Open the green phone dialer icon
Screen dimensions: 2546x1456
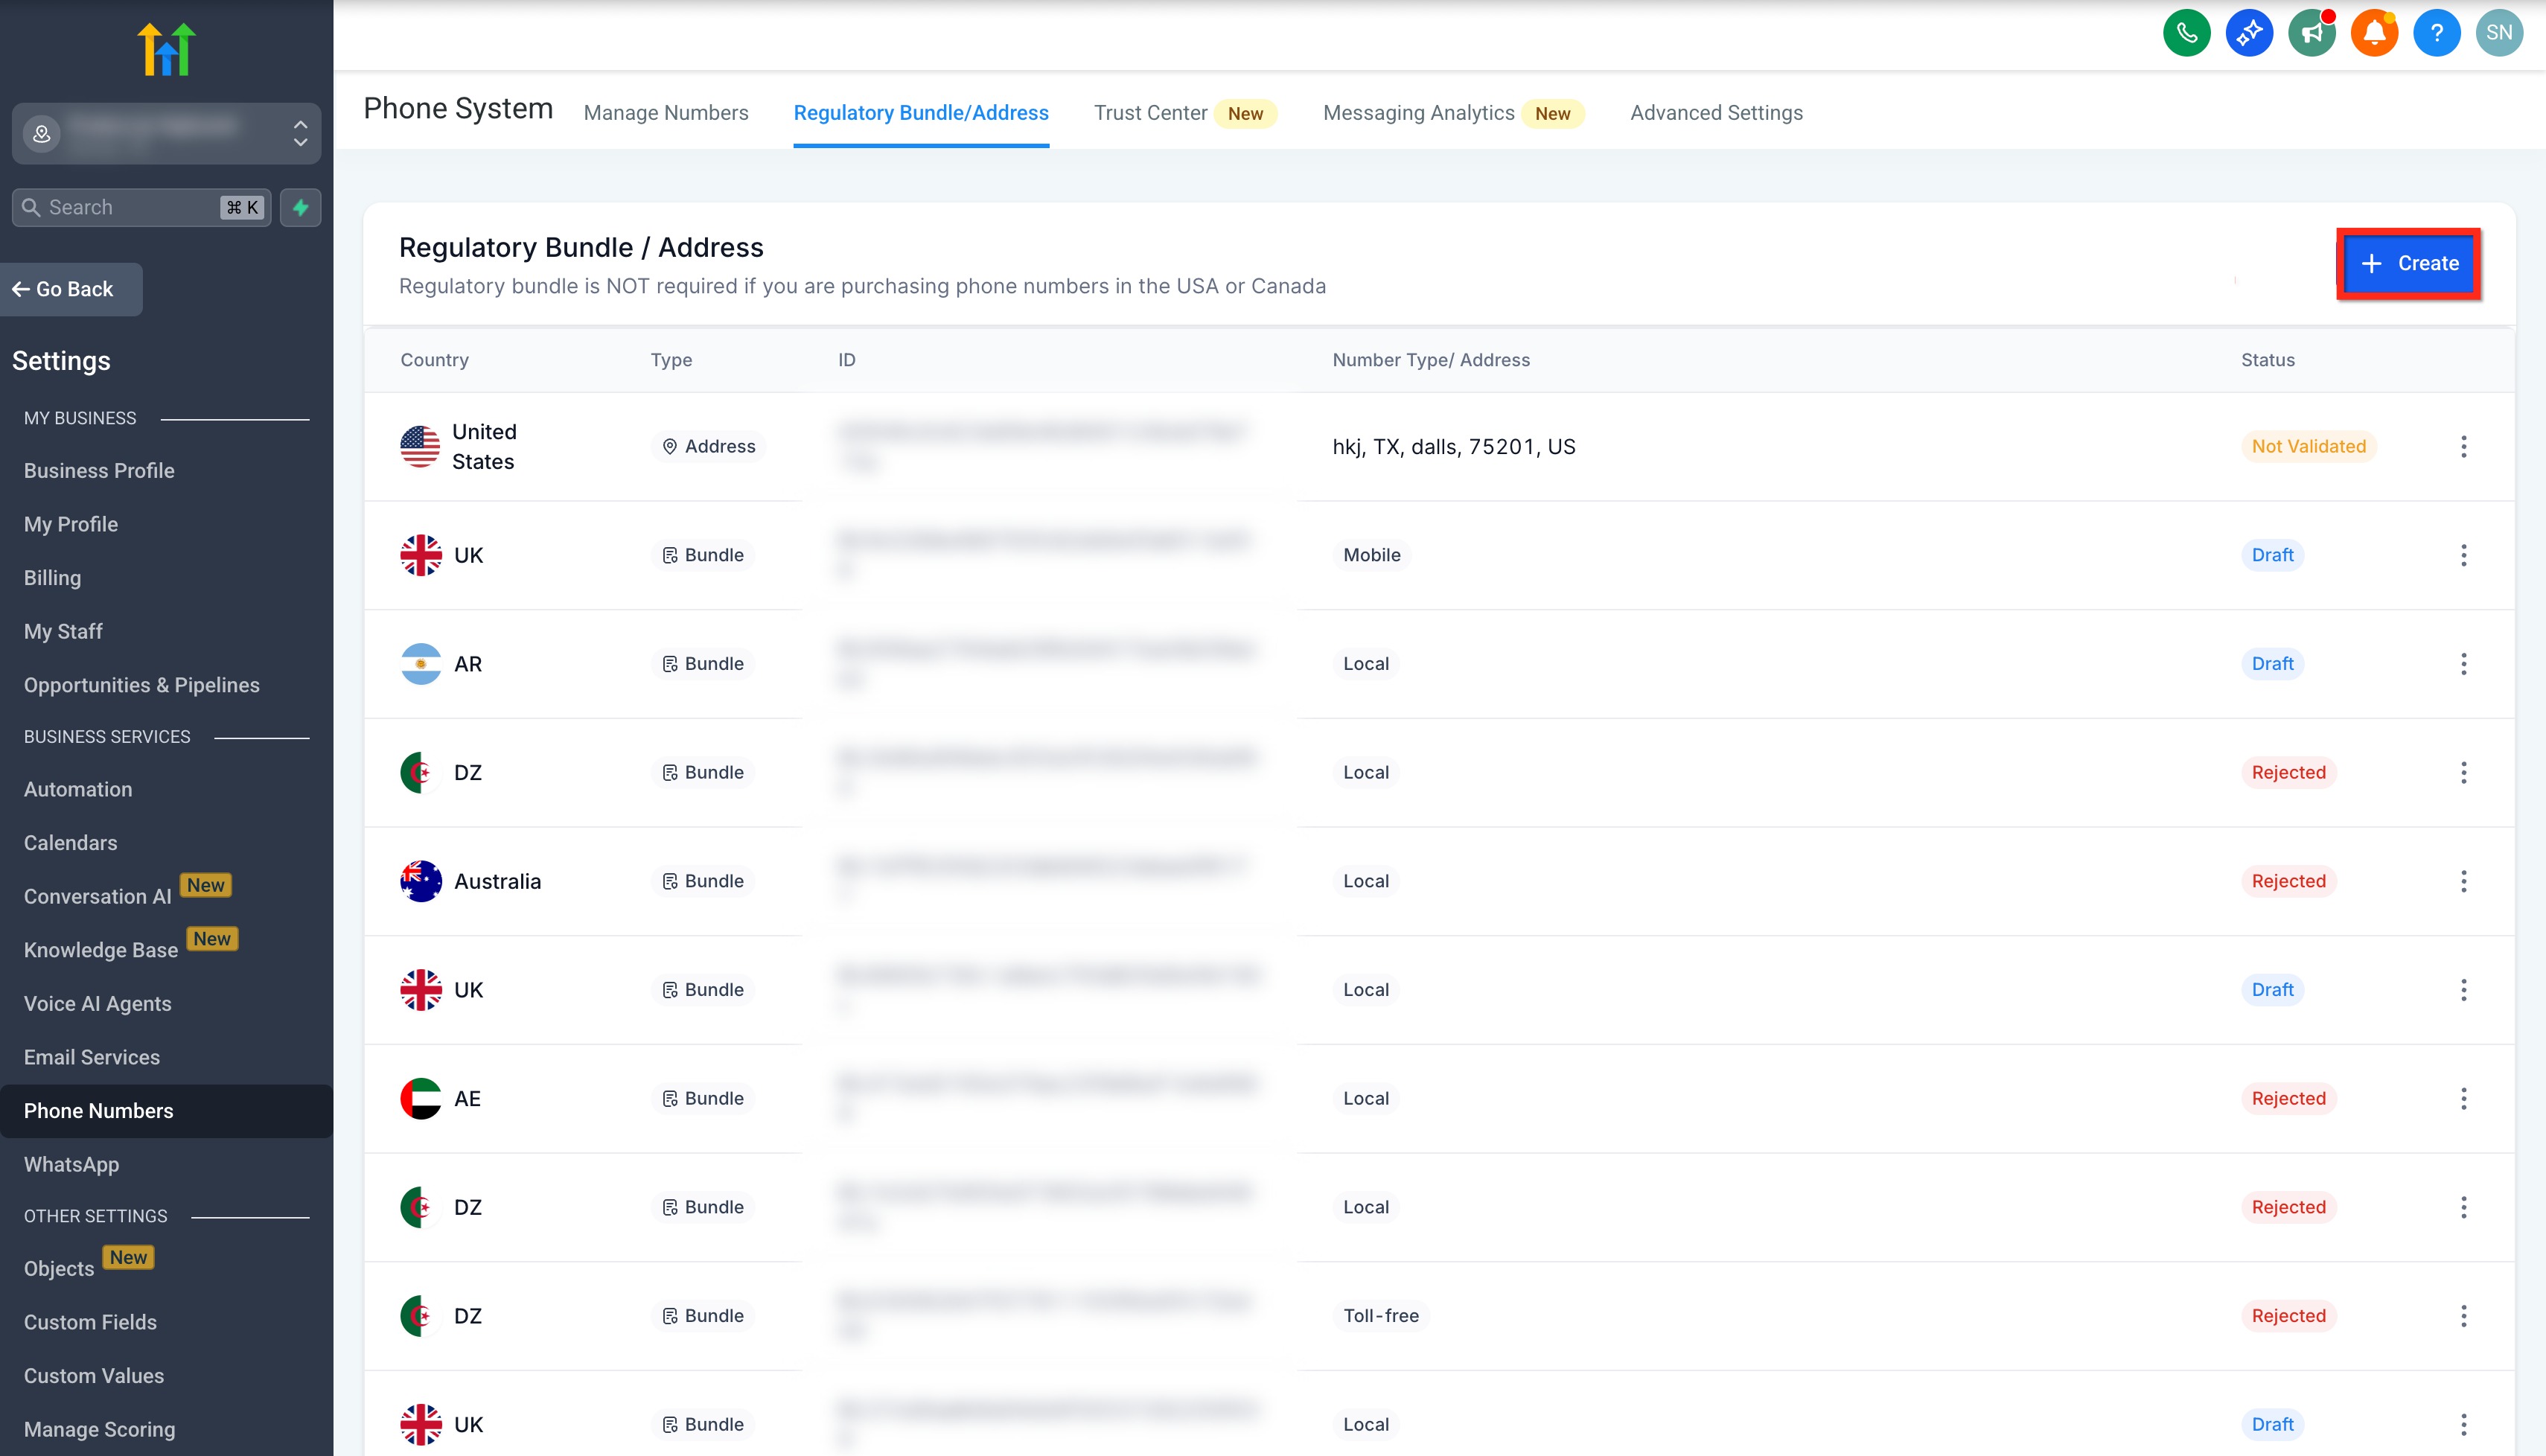click(x=2186, y=33)
